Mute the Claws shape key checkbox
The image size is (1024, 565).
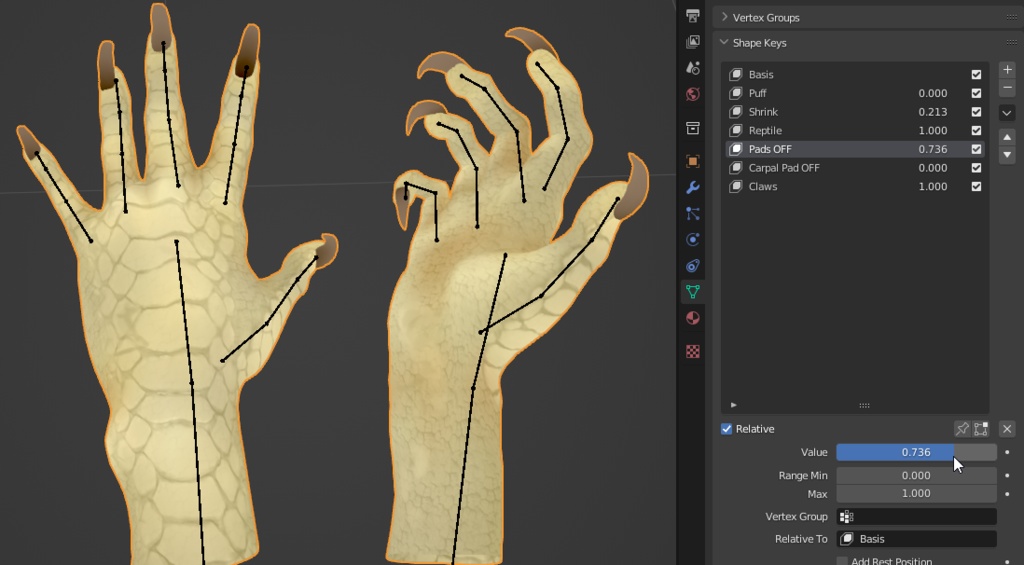(x=976, y=186)
